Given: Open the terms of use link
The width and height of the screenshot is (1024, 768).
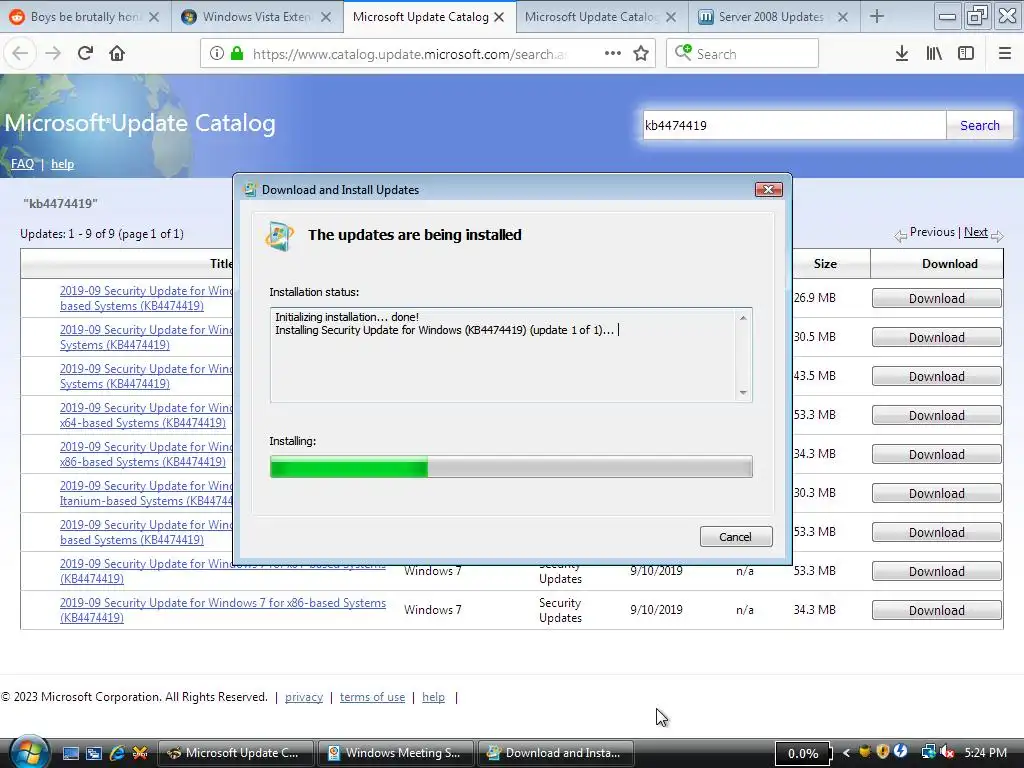Looking at the screenshot, I should click(x=372, y=697).
